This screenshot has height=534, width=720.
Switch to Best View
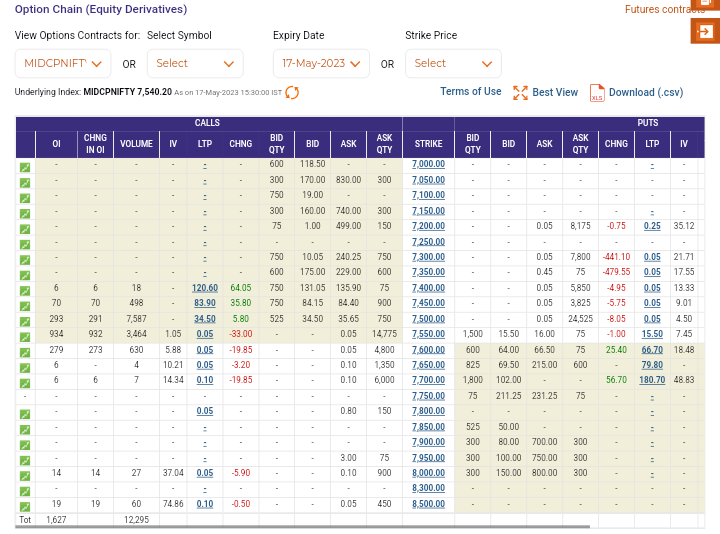545,92
